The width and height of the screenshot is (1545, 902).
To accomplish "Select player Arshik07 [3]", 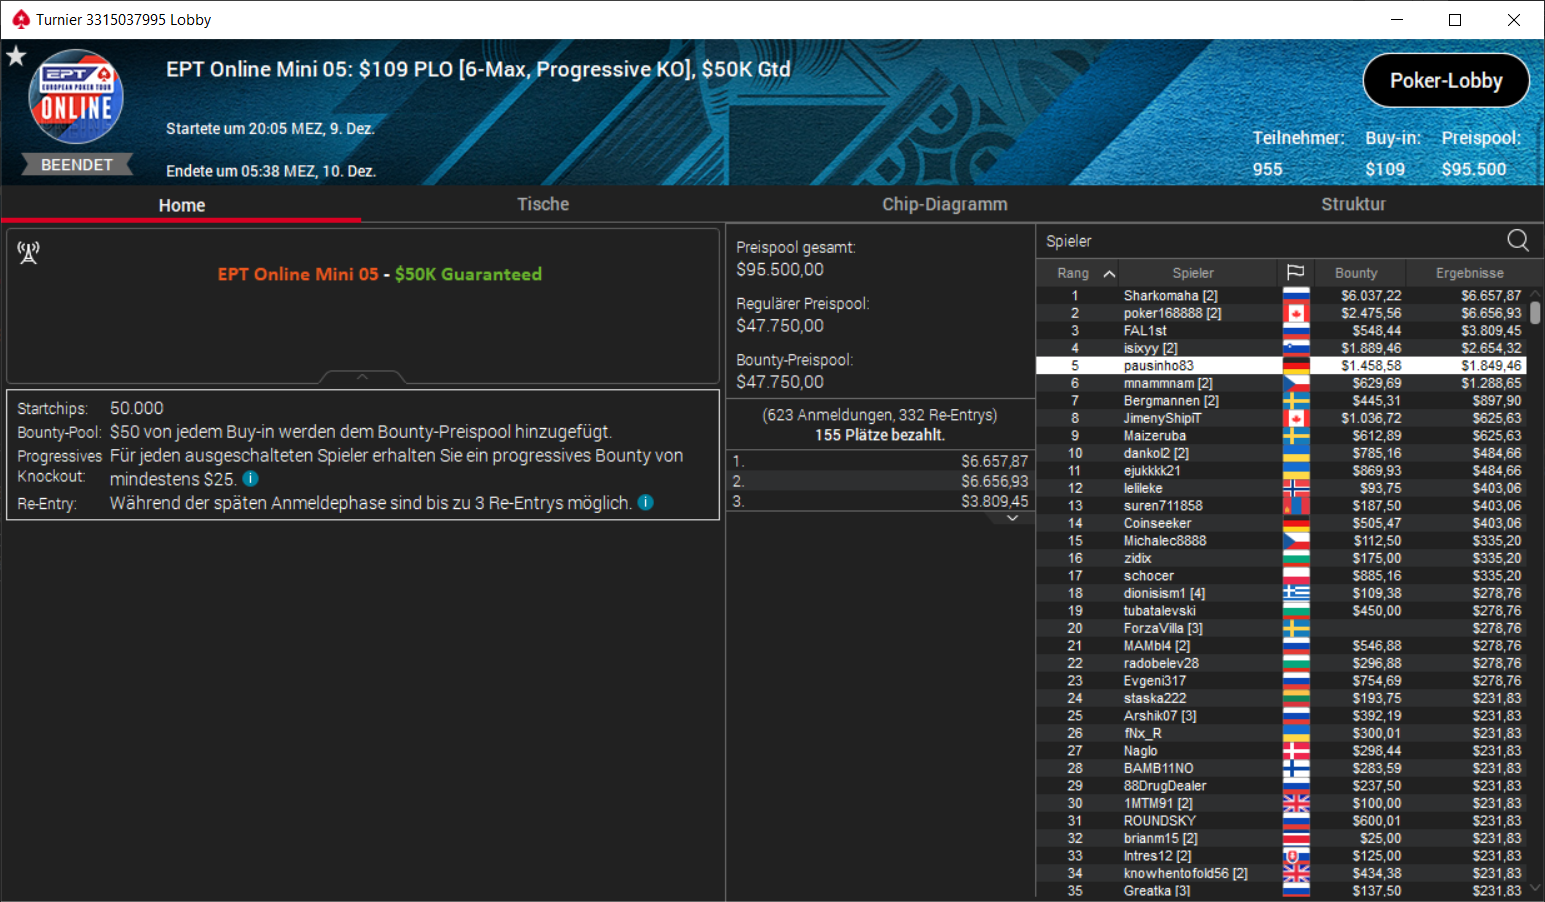I will [x=1281, y=716].
